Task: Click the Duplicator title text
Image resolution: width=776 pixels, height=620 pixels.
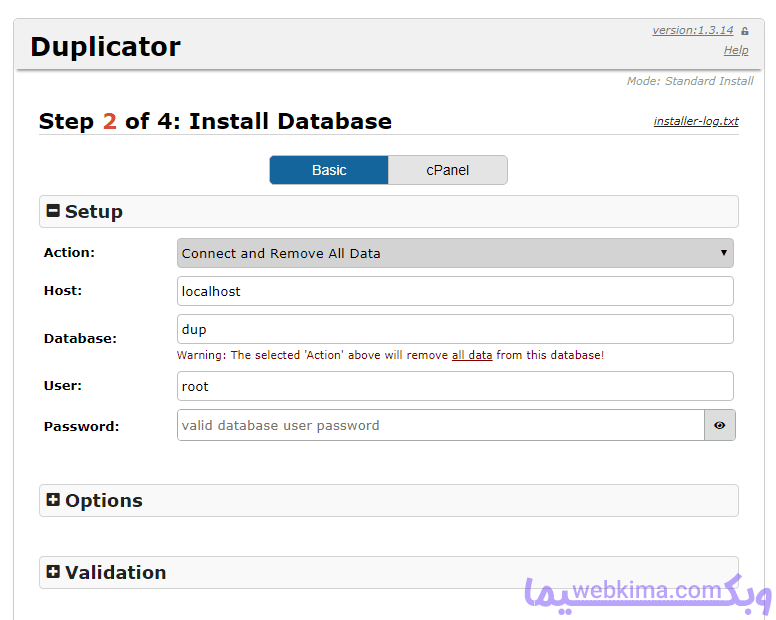Action: pos(105,47)
